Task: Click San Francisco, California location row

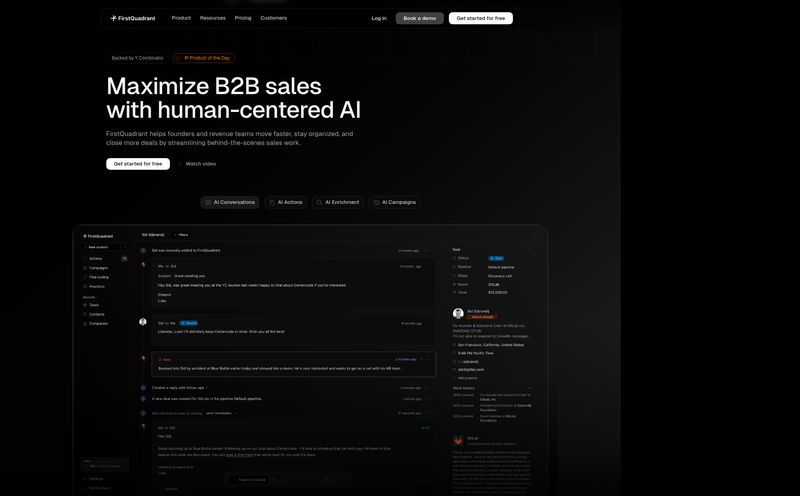Action: 490,345
